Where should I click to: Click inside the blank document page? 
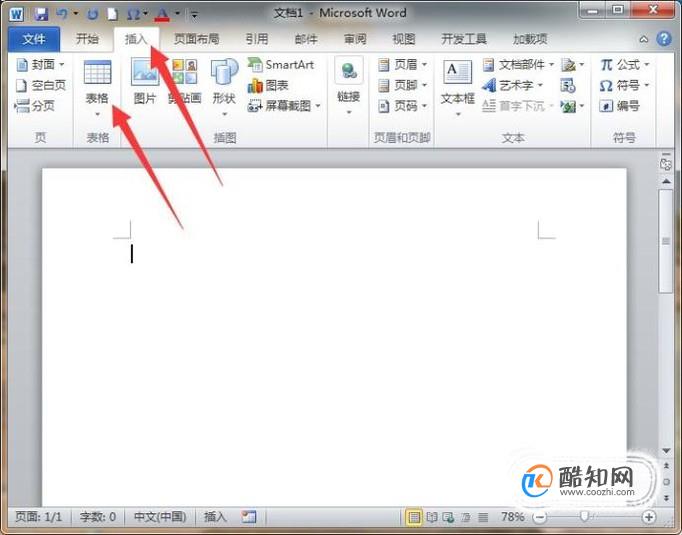[334, 337]
